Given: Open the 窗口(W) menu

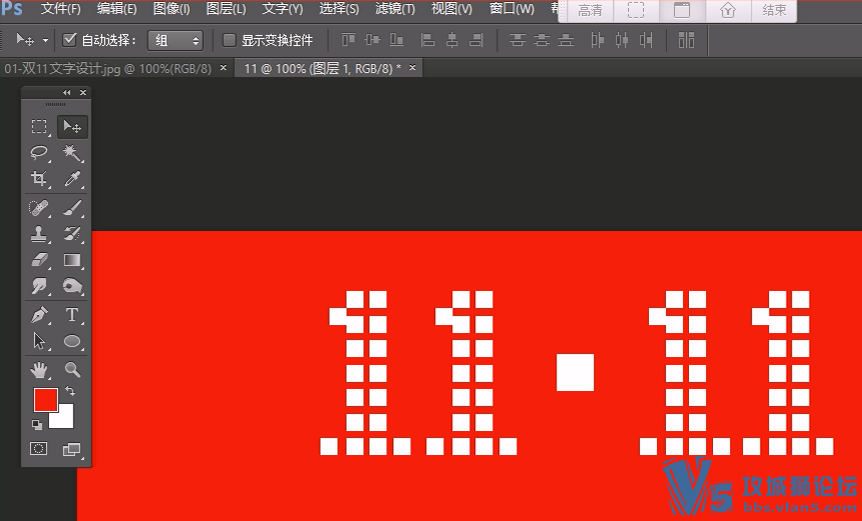Looking at the screenshot, I should 511,9.
